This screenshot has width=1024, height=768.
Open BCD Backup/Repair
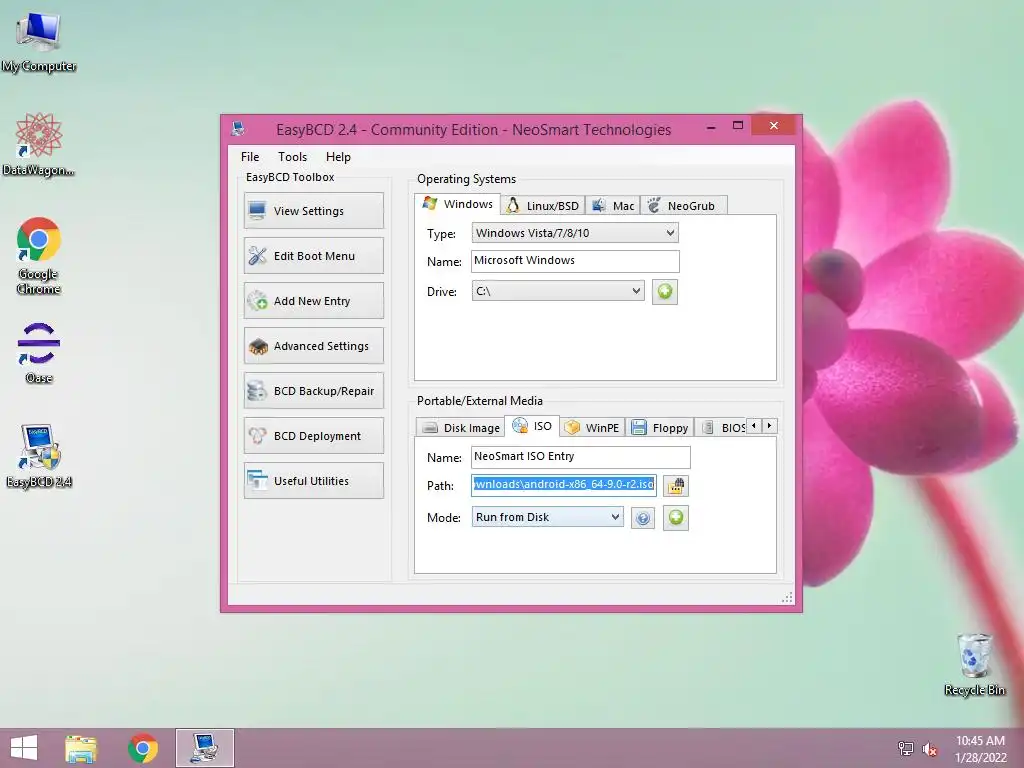[313, 391]
